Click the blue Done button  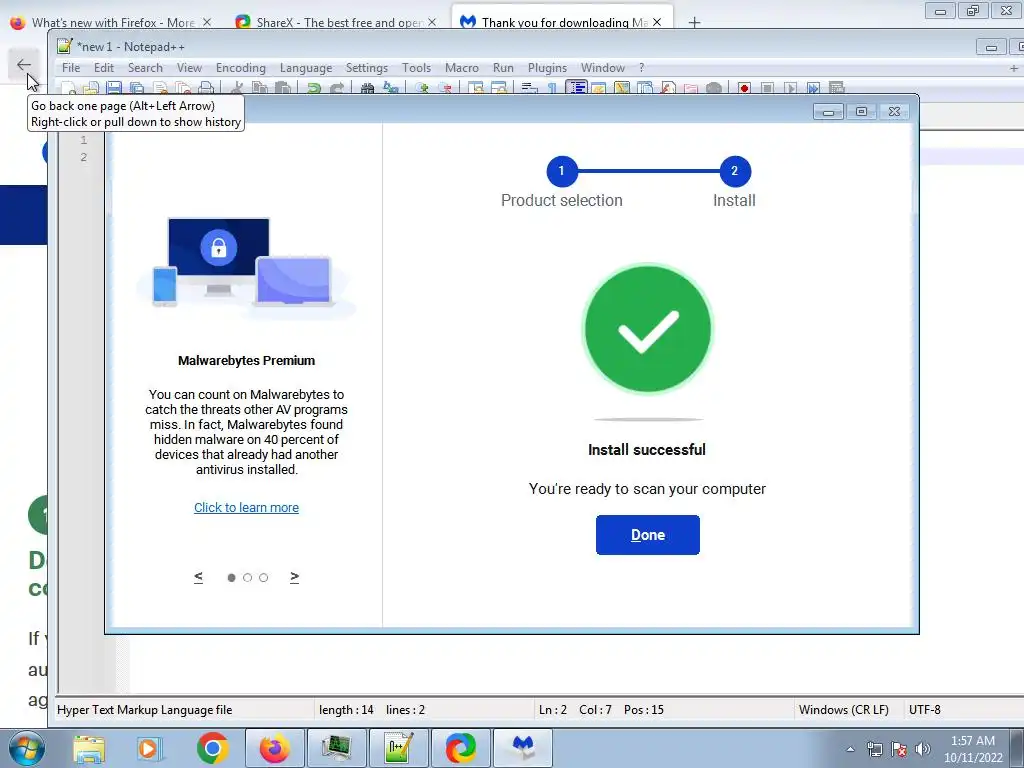[x=648, y=535]
